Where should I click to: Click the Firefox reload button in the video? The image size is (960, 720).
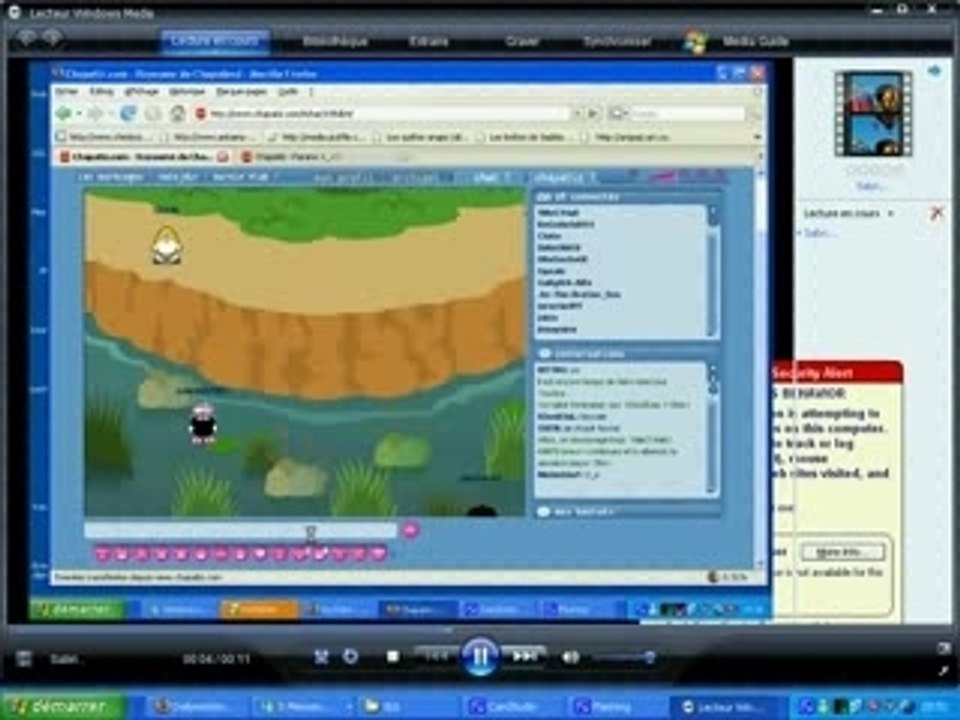(x=128, y=113)
